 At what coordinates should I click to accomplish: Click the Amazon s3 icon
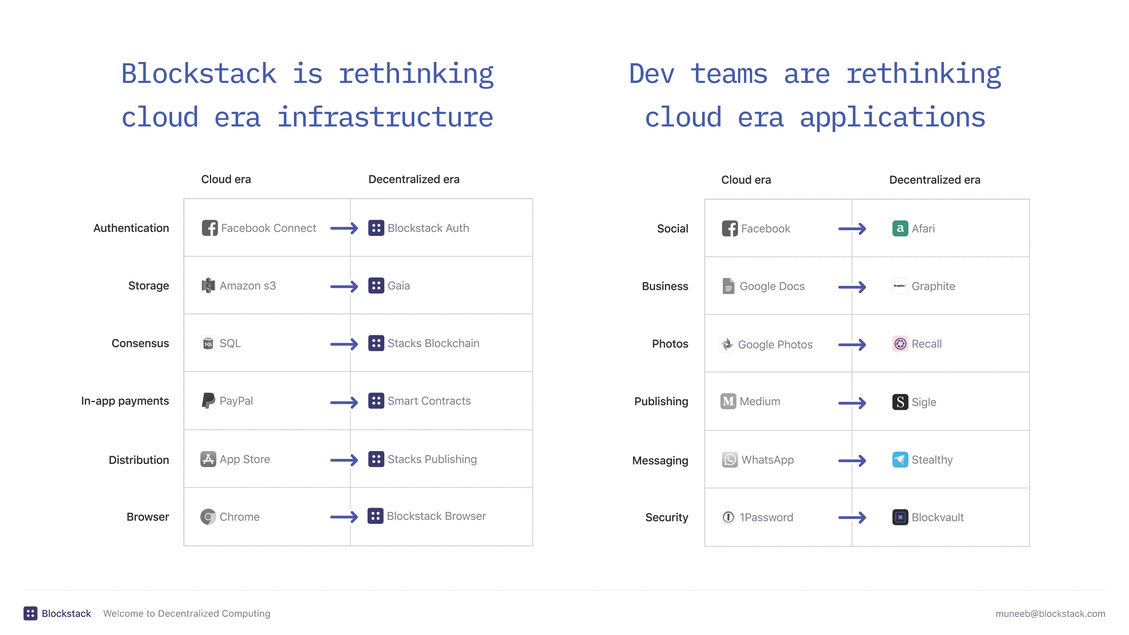pyautogui.click(x=208, y=286)
